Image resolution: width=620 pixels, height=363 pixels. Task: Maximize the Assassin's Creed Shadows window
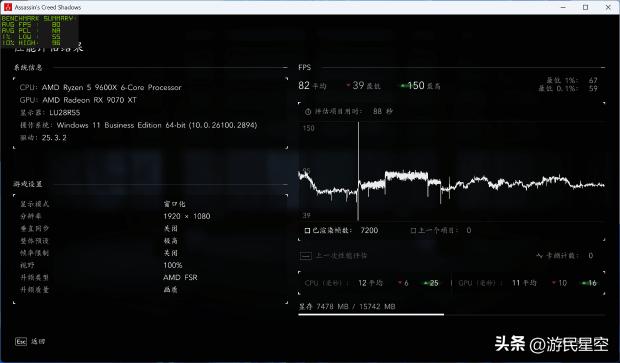586,7
